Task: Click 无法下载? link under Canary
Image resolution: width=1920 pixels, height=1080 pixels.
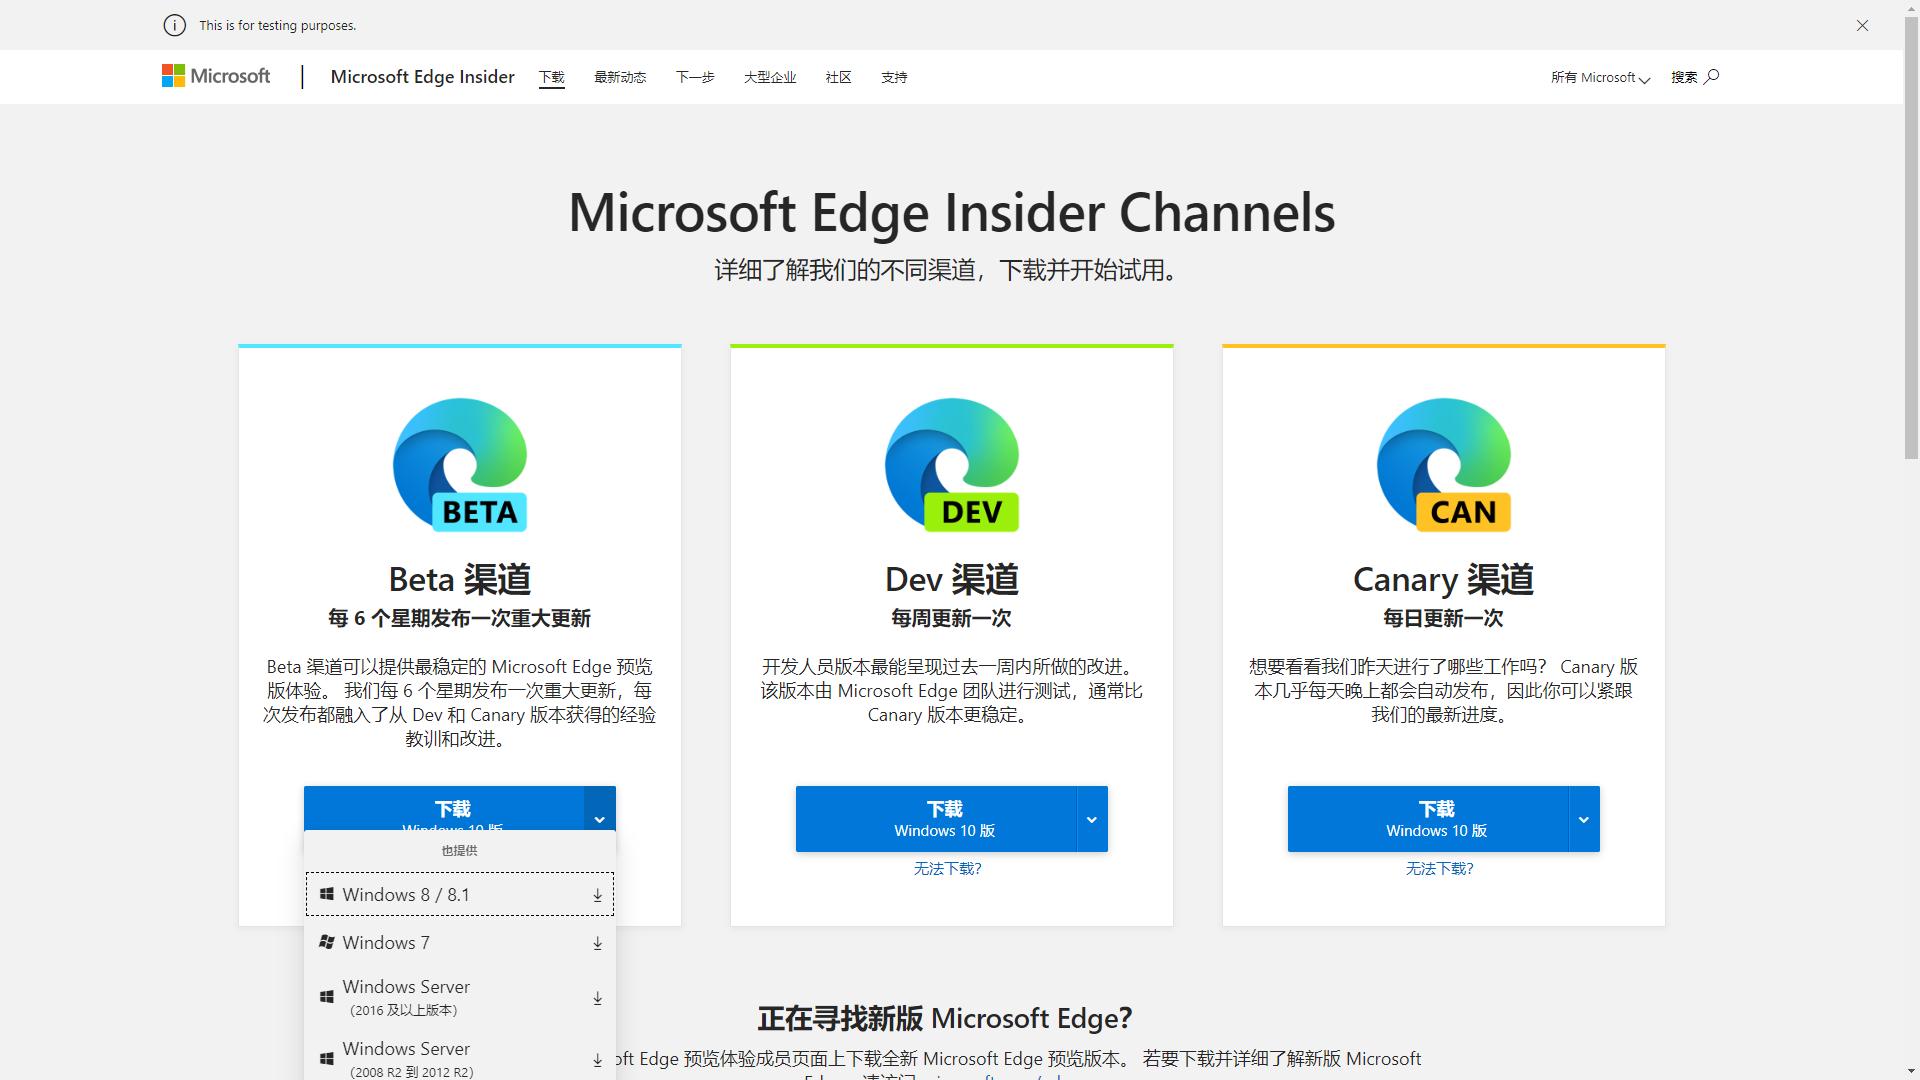Action: pyautogui.click(x=1439, y=868)
